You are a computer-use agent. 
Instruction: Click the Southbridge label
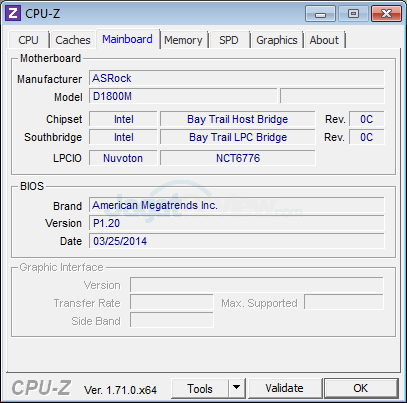[x=53, y=137]
